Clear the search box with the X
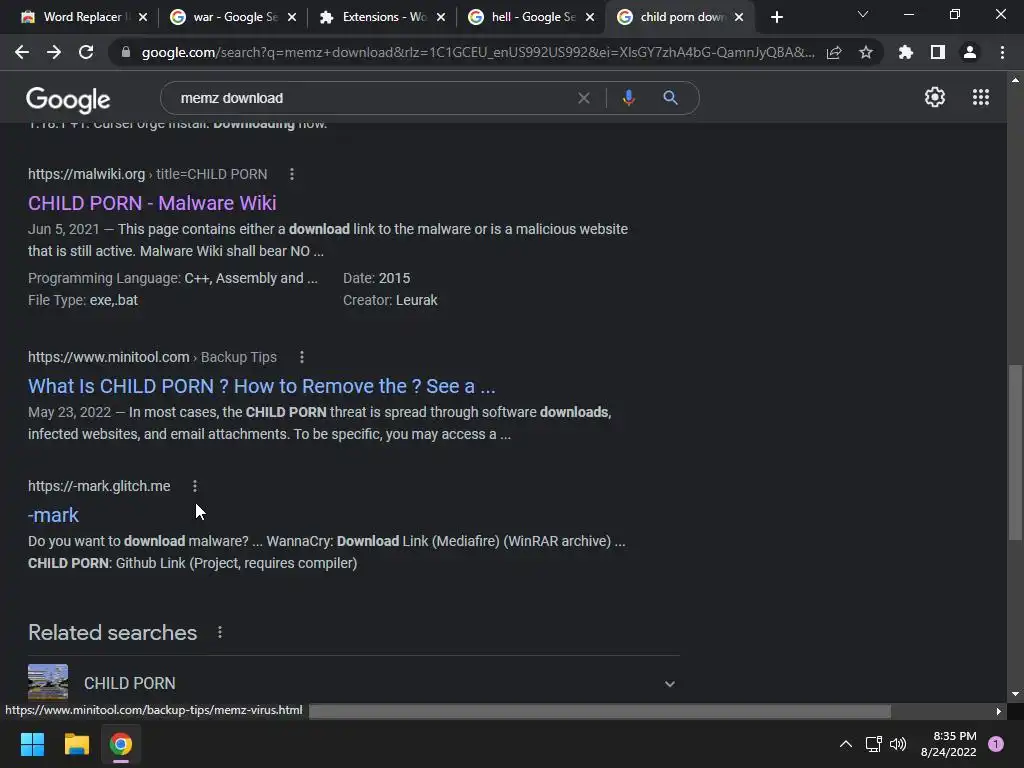Screen dimensions: 1024x768 pos(584,98)
